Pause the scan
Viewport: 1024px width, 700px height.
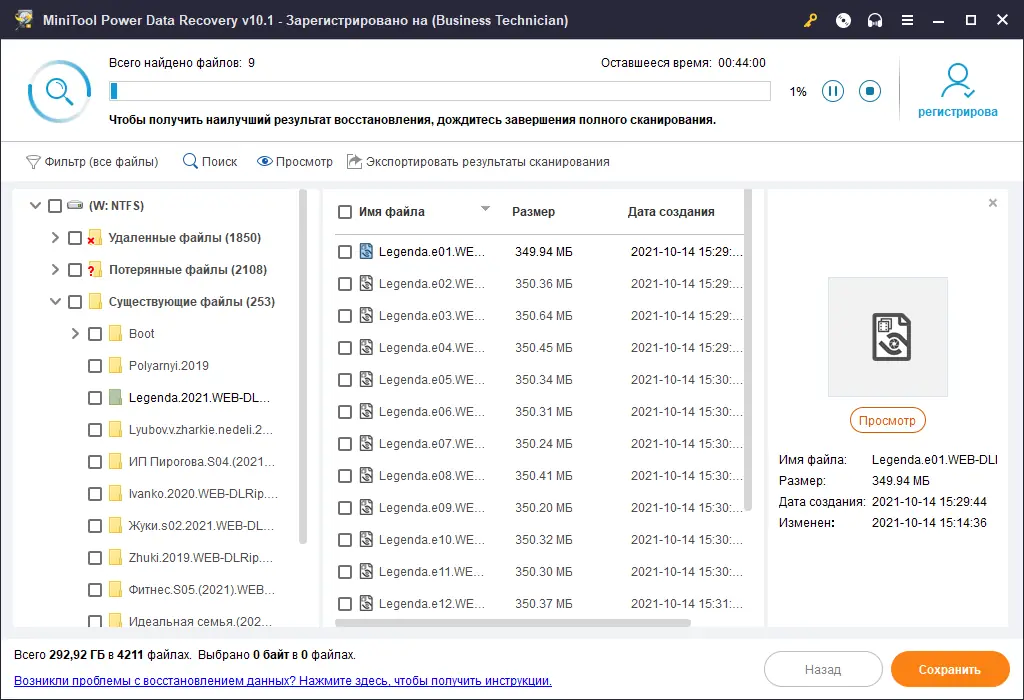(833, 91)
